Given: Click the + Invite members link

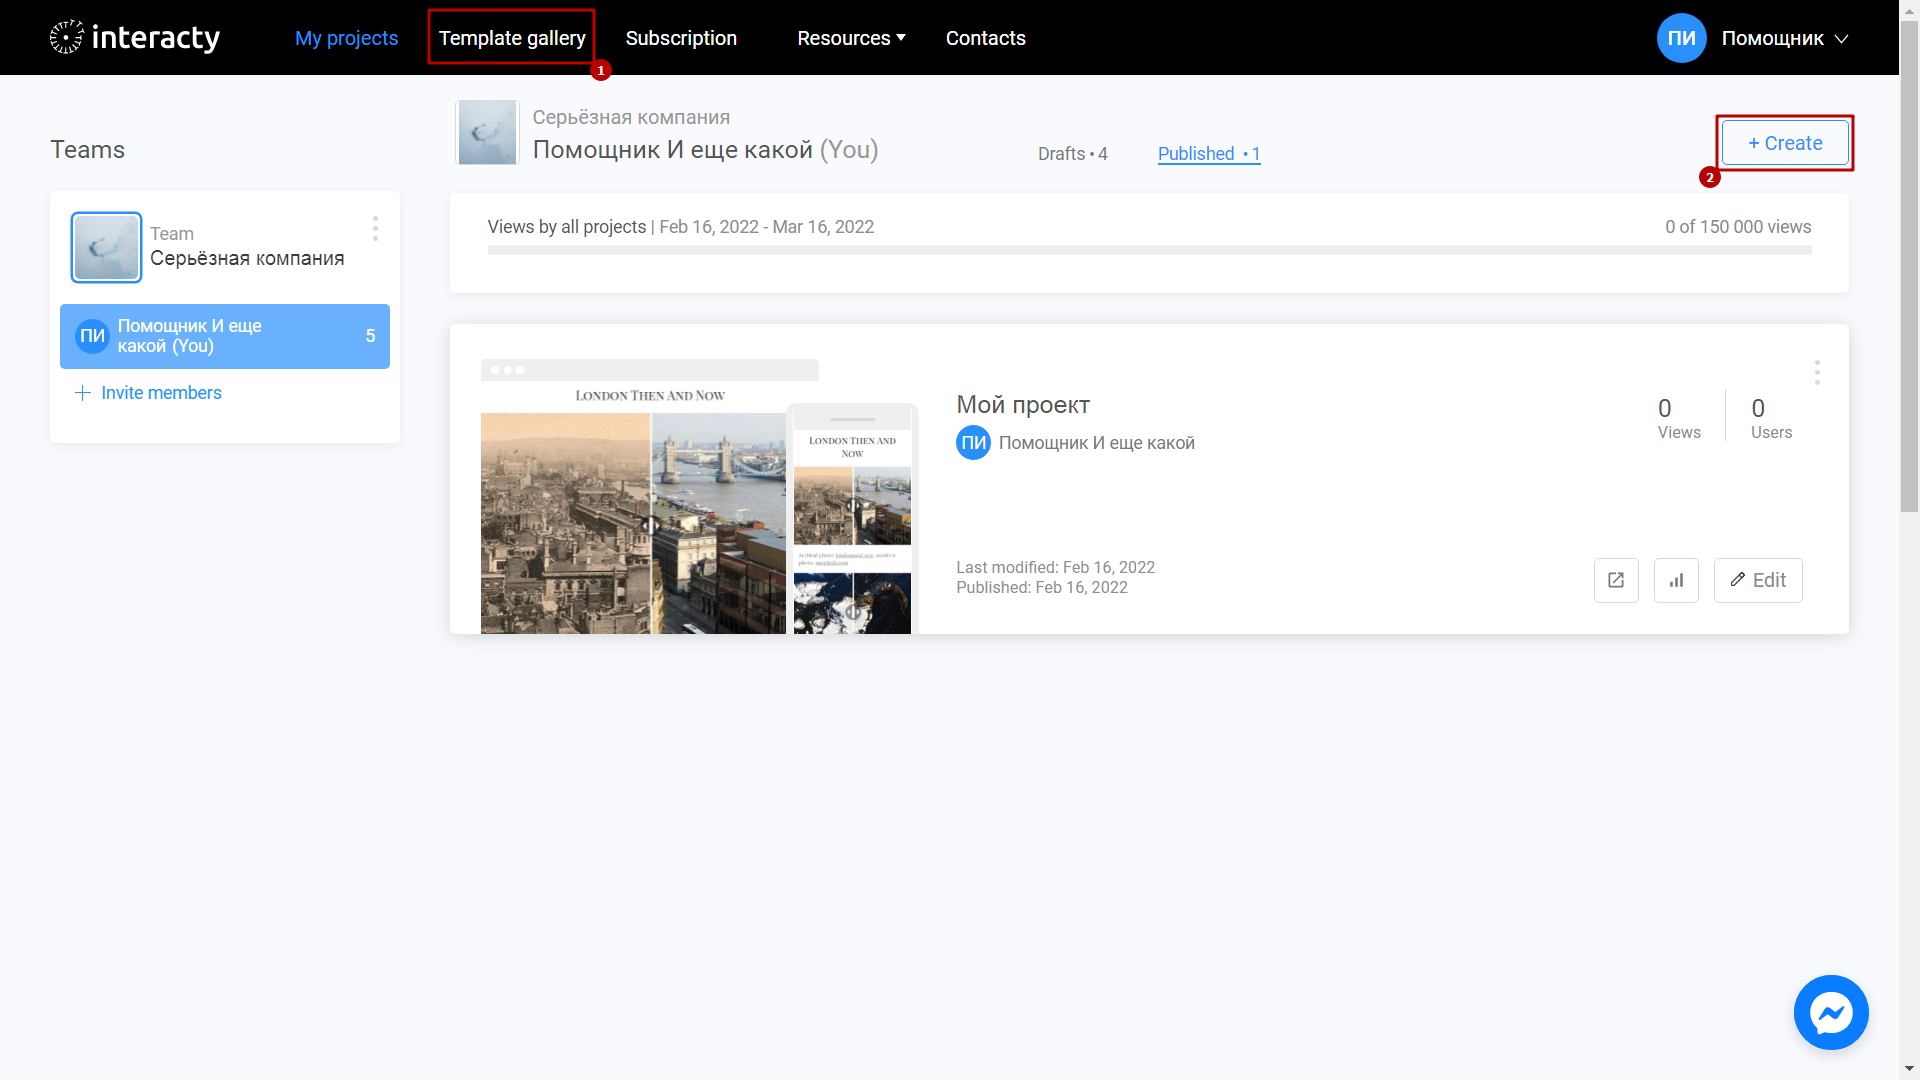Looking at the screenshot, I should 148,392.
